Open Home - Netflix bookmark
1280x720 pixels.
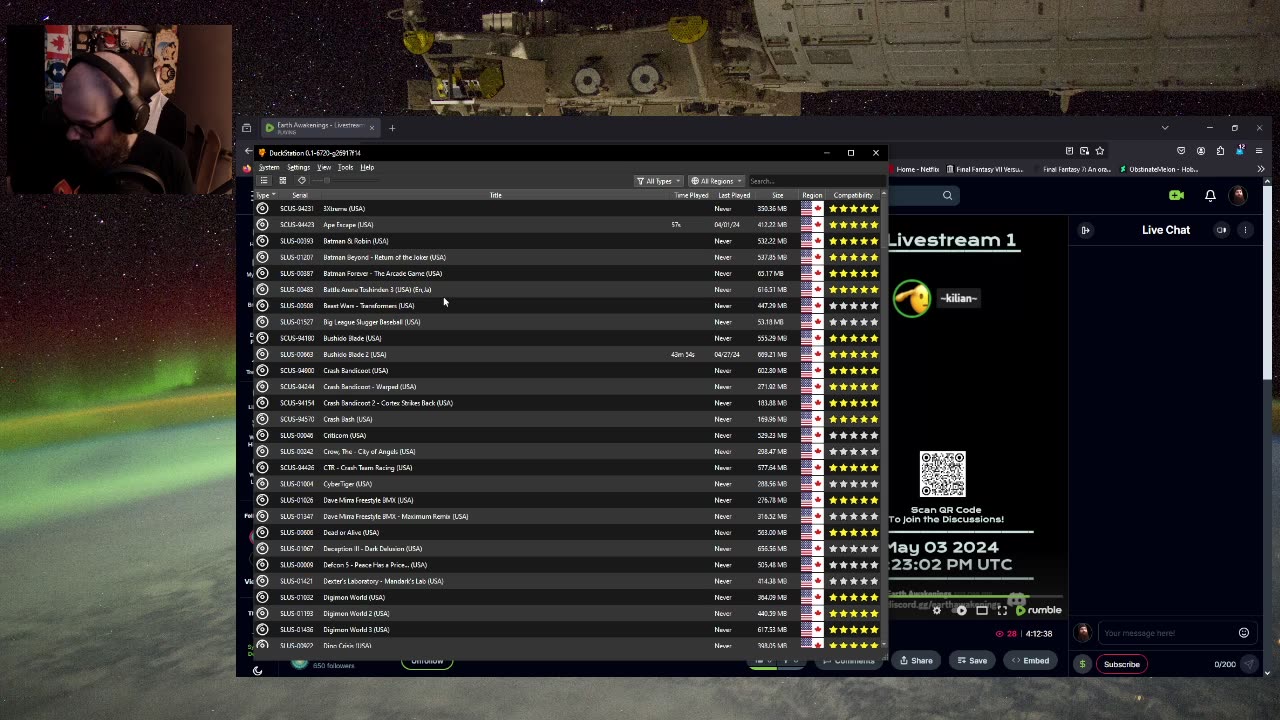point(915,169)
